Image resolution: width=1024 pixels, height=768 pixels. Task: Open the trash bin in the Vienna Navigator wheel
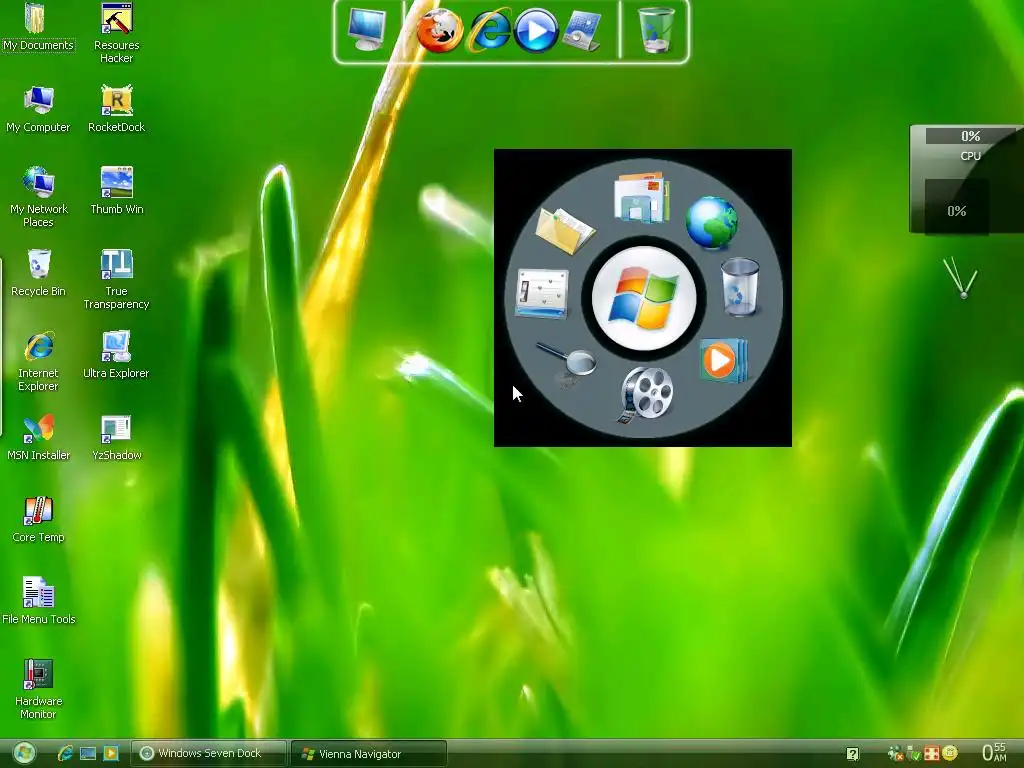[x=740, y=287]
